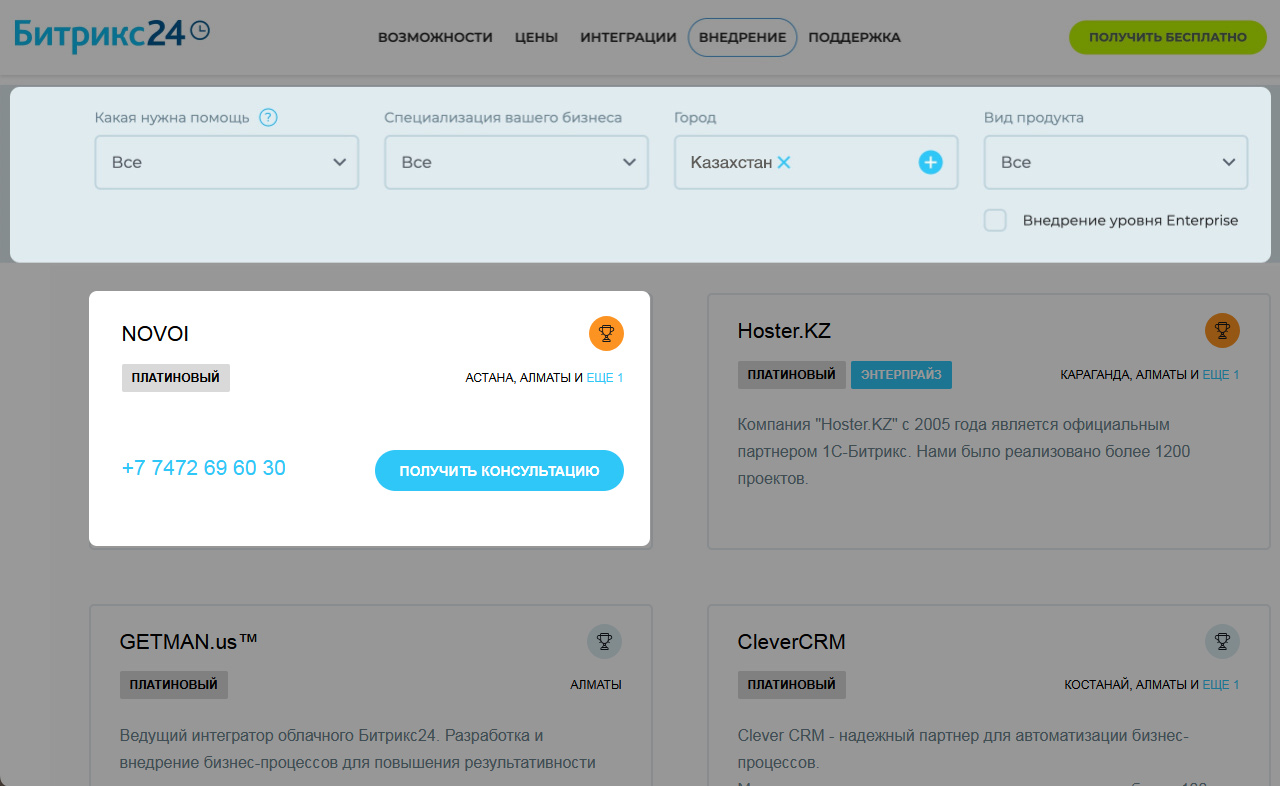Image resolution: width=1280 pixels, height=786 pixels.
Task: Click the help question mark icon
Action: click(x=268, y=117)
